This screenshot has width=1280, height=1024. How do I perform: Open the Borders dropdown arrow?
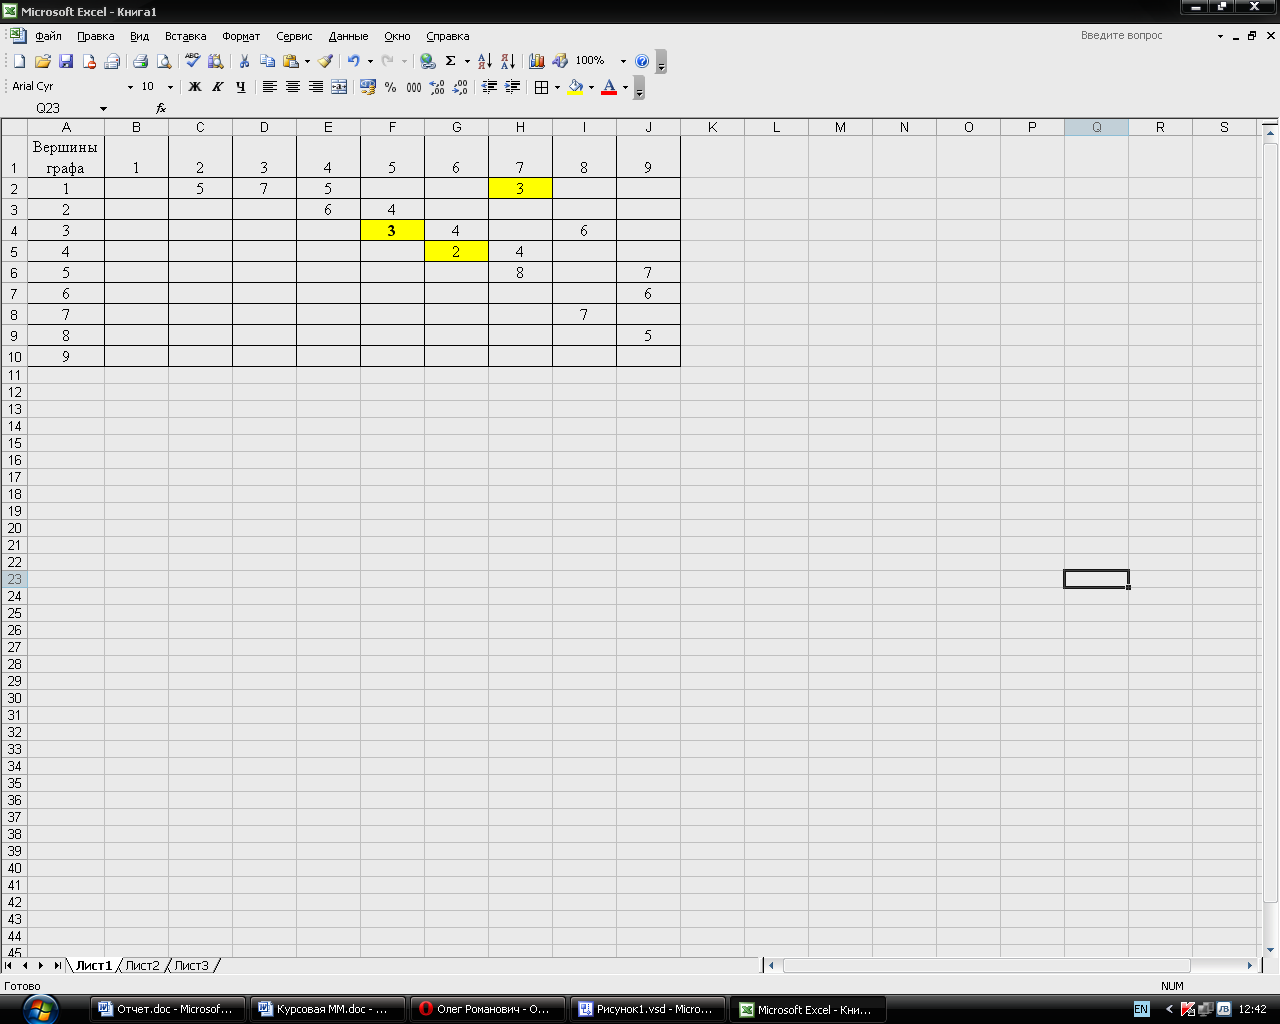click(557, 87)
